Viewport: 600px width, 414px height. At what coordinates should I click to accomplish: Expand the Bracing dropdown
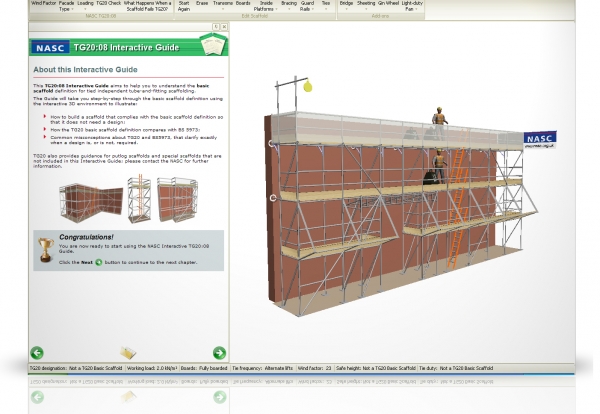pos(289,5)
